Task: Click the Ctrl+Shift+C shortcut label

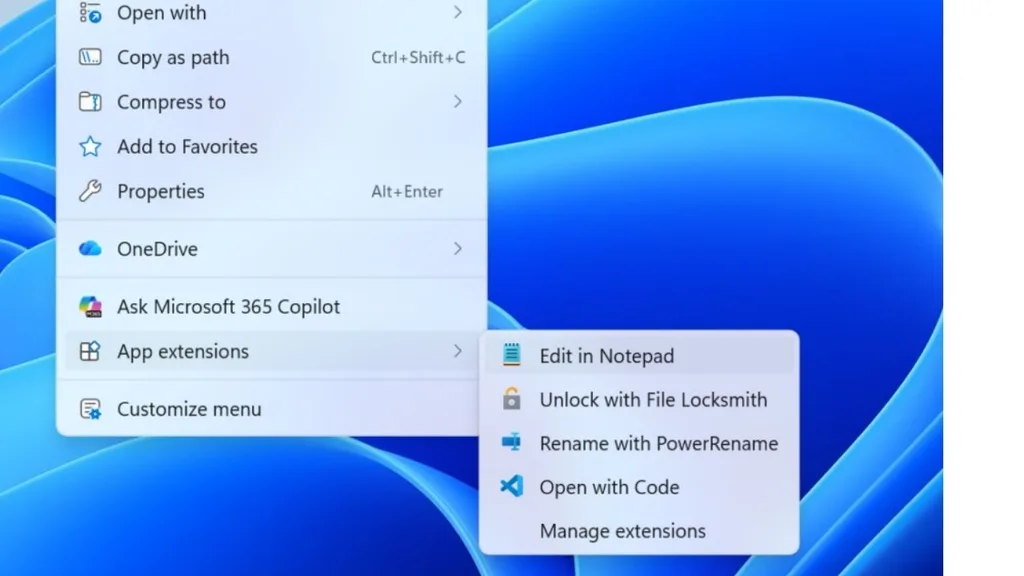Action: (x=418, y=57)
